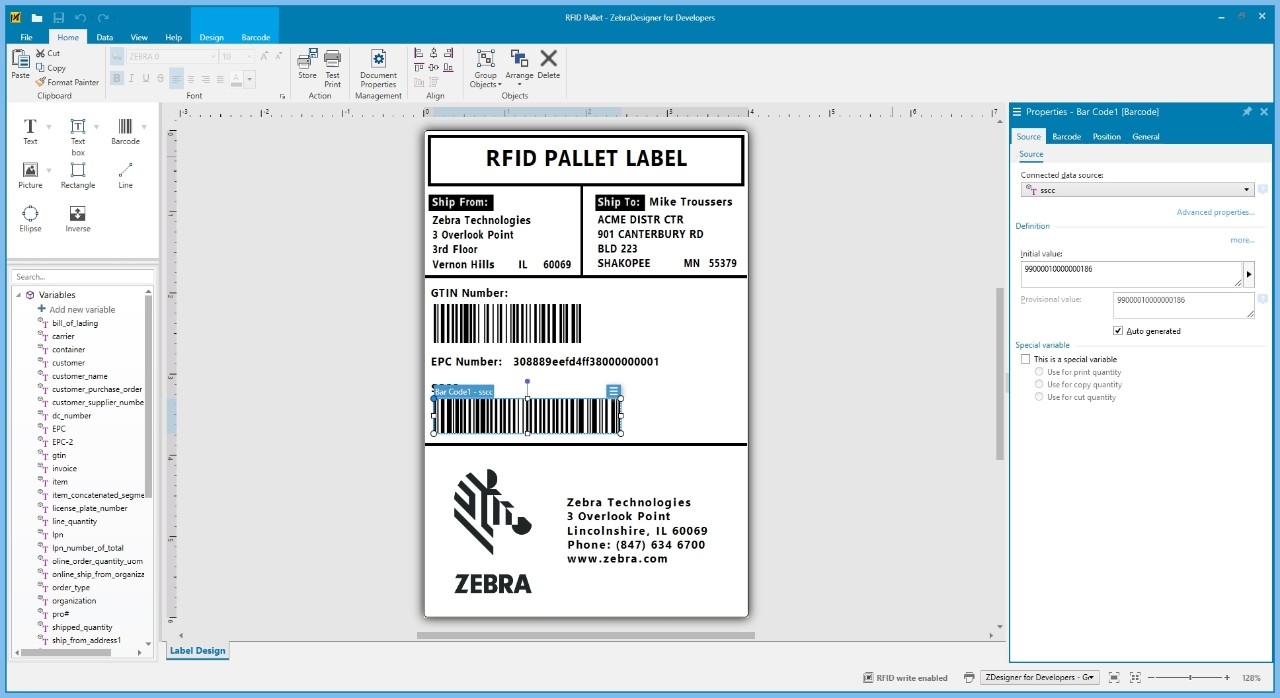Select the Inverse object tool
The height and width of the screenshot is (698, 1280).
pos(78,216)
